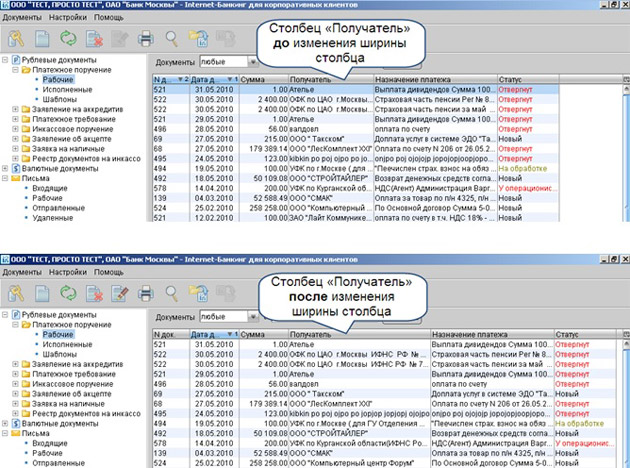Click column settings icon at upper table header edge
Viewport: 630px width, 468px height.
[626, 80]
